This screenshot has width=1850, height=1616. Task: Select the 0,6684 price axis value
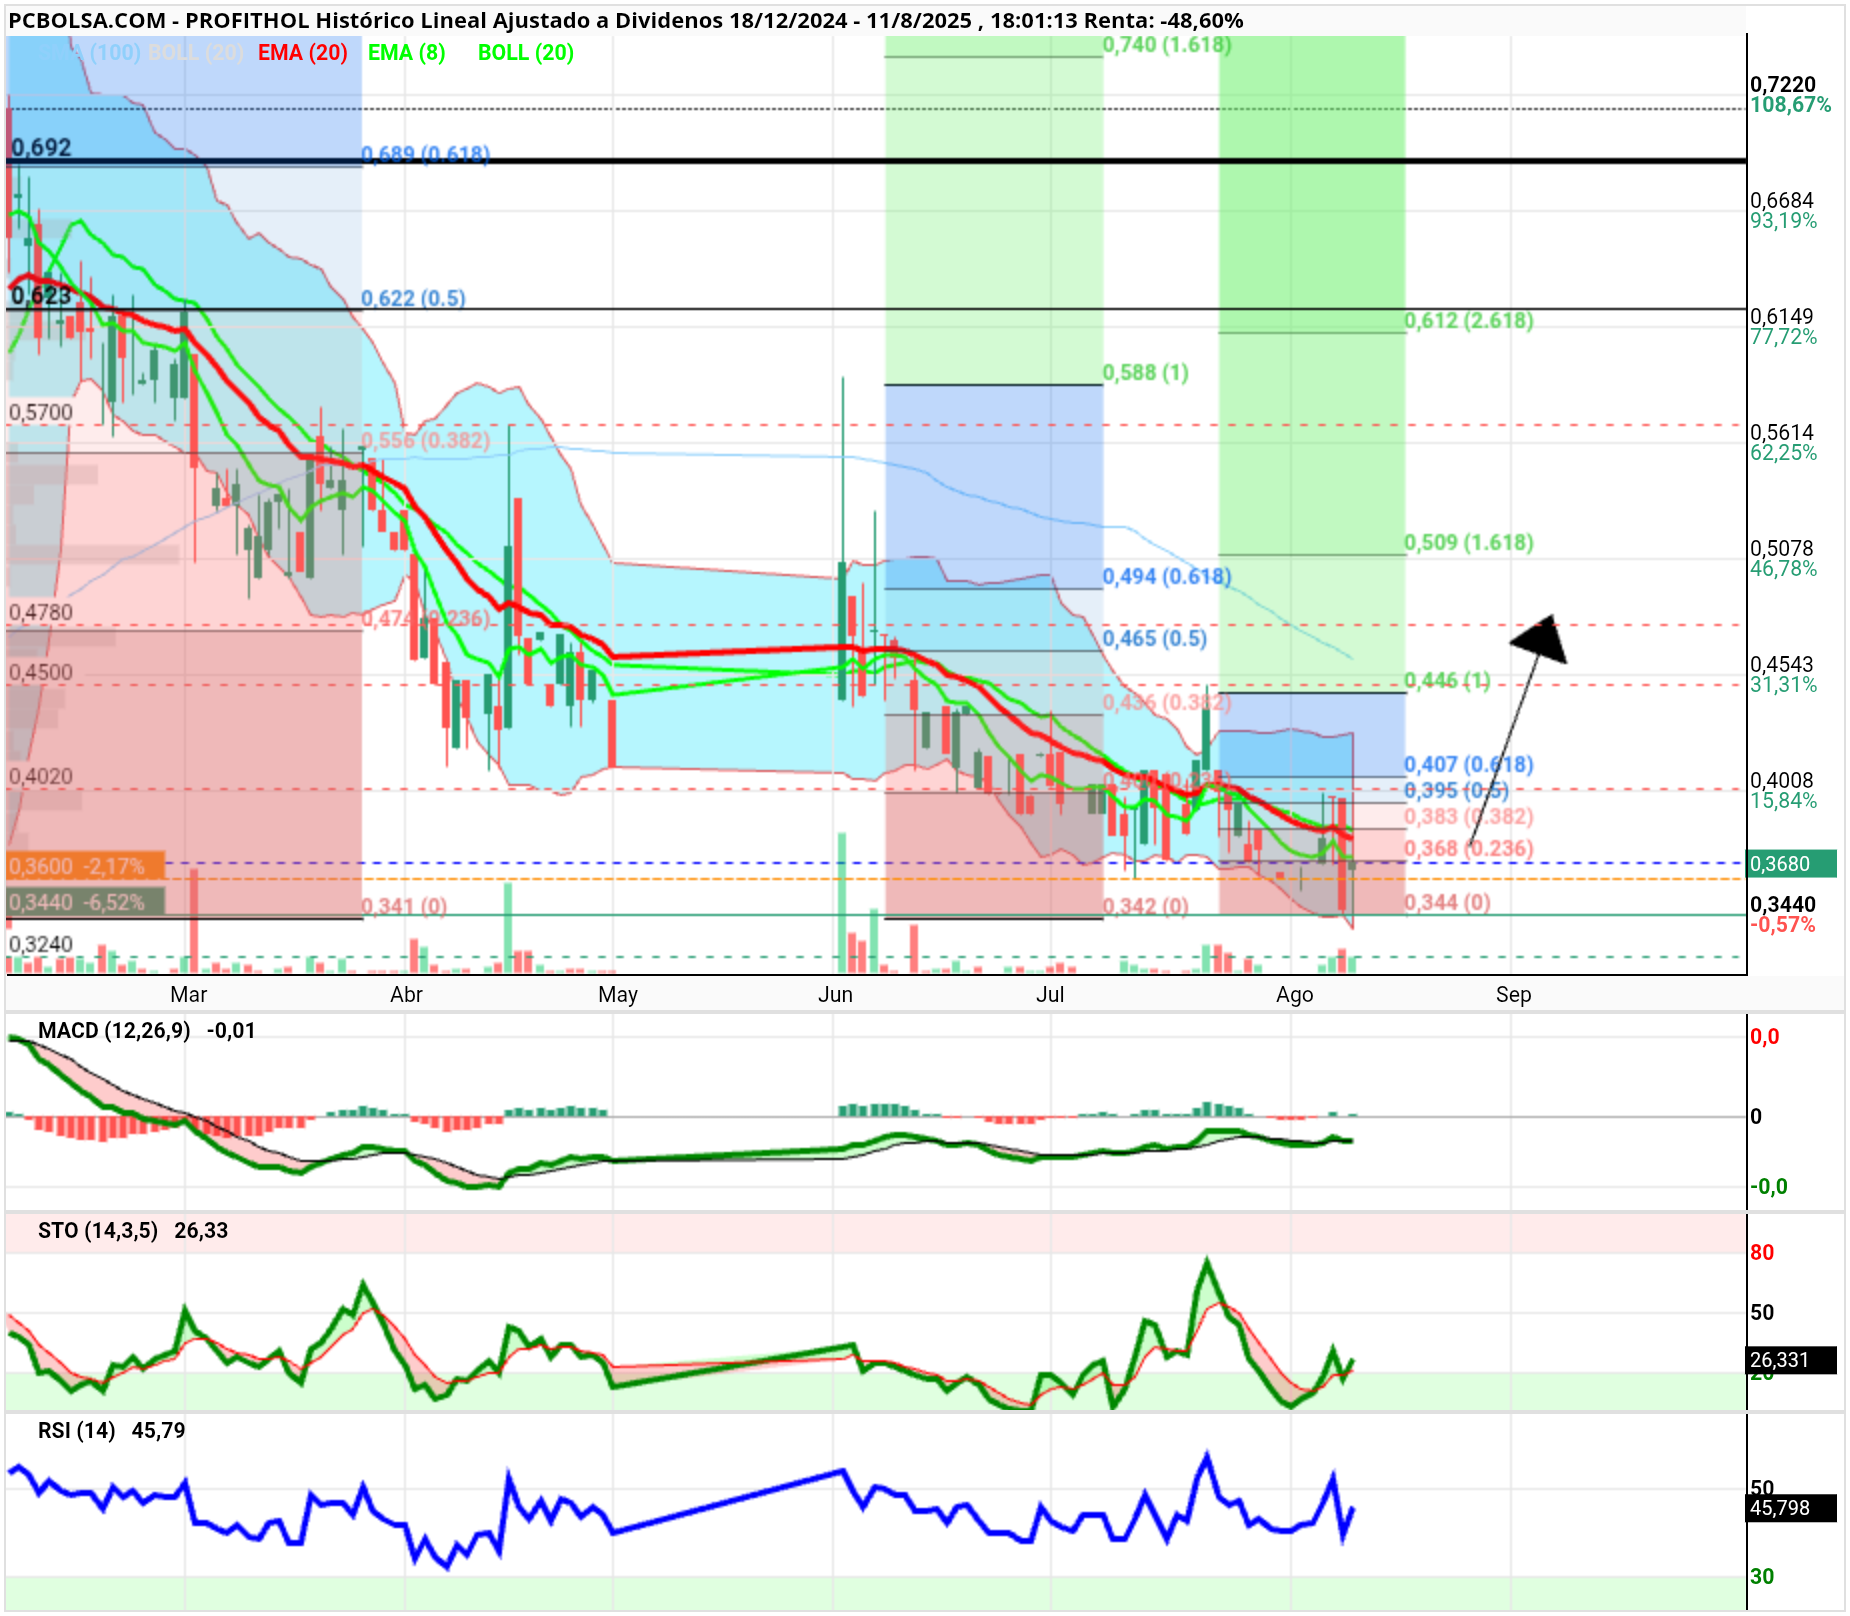coord(1783,200)
